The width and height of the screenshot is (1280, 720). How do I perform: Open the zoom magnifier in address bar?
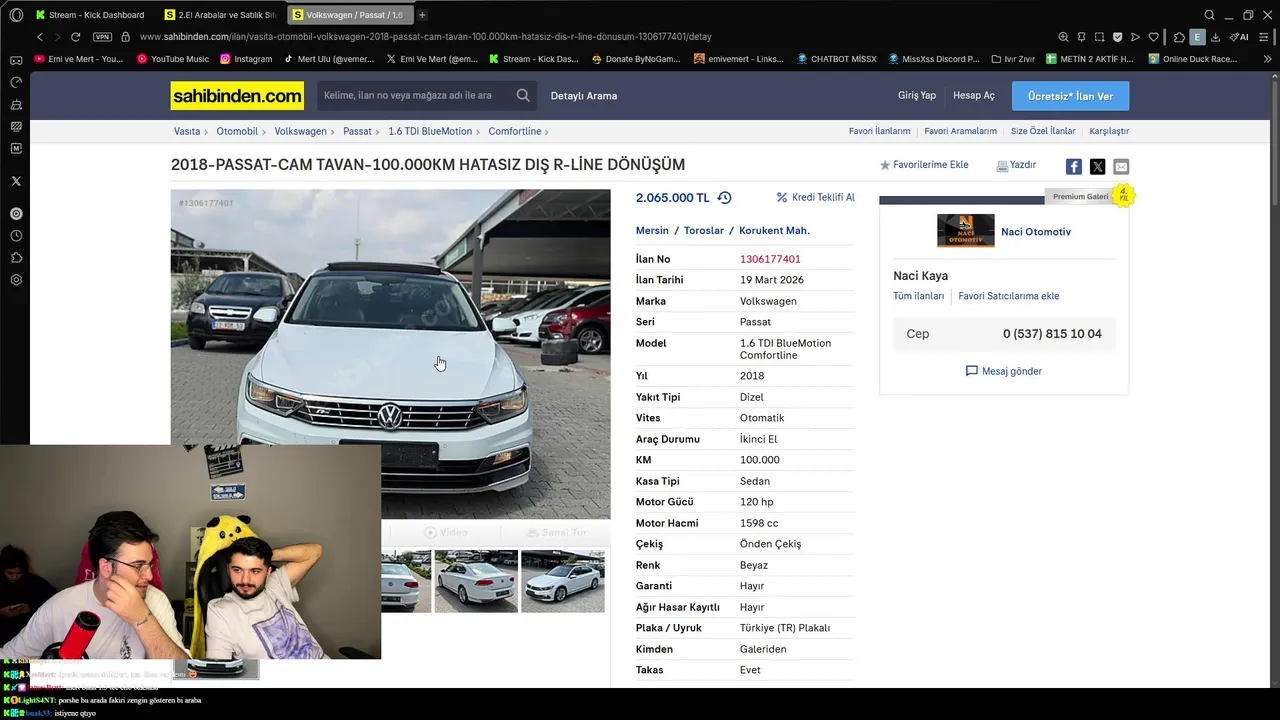[1063, 37]
